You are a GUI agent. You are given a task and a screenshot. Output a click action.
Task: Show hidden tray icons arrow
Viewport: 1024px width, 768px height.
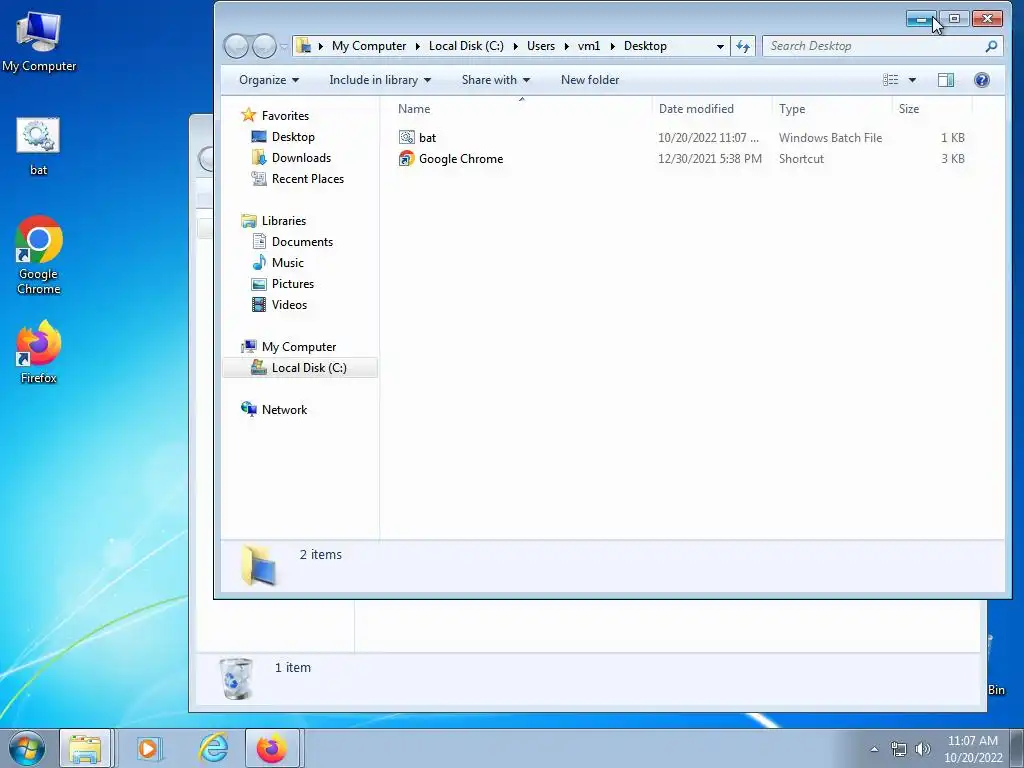[874, 749]
